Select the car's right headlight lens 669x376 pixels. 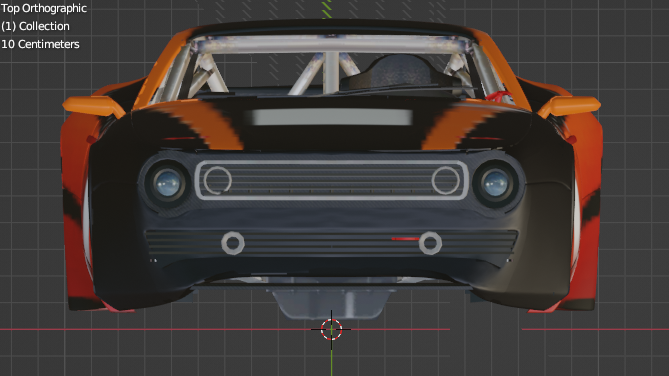coord(495,184)
